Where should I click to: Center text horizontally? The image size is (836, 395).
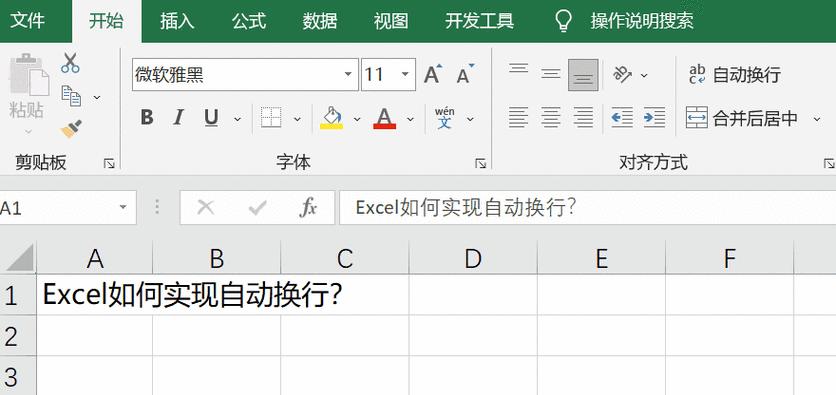click(x=551, y=117)
